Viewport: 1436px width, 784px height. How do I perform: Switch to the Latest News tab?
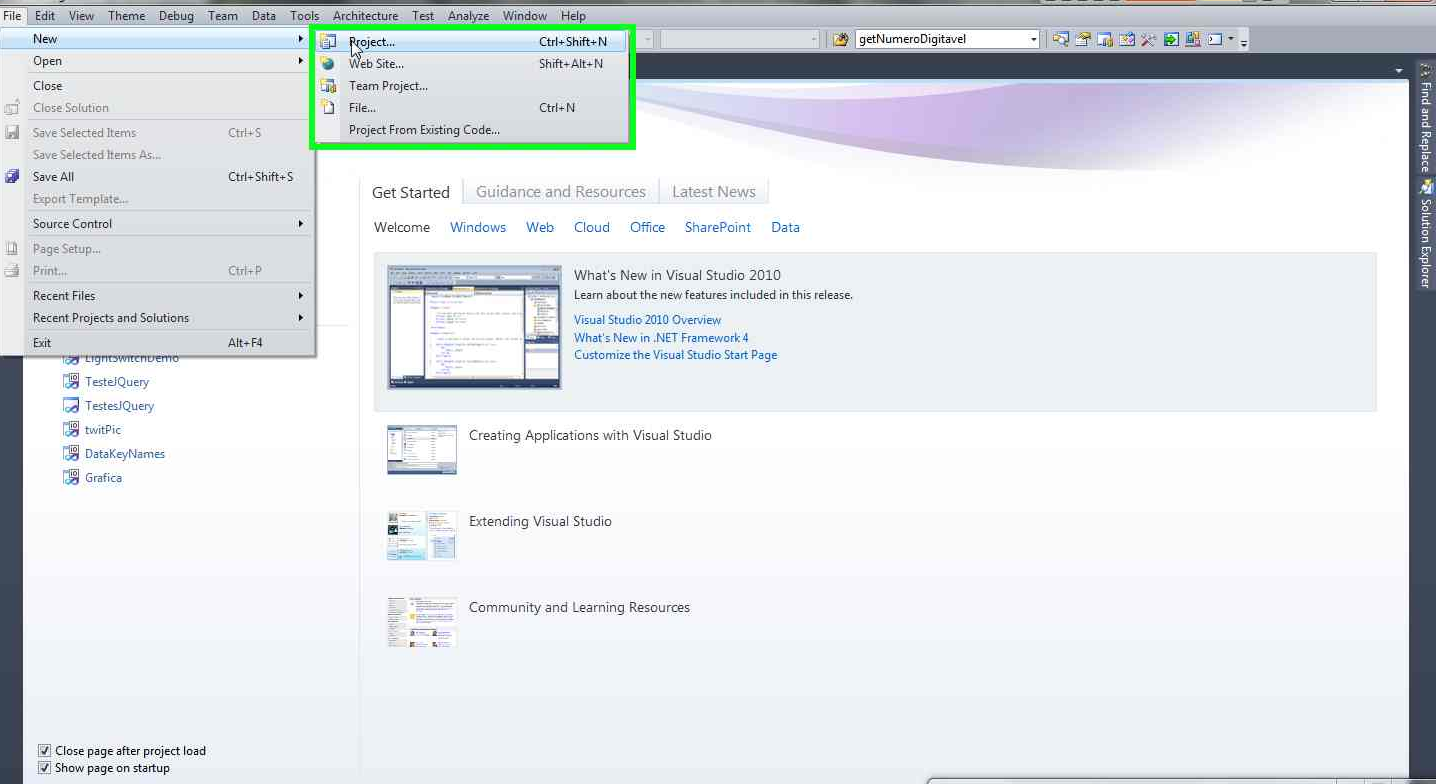click(x=713, y=192)
